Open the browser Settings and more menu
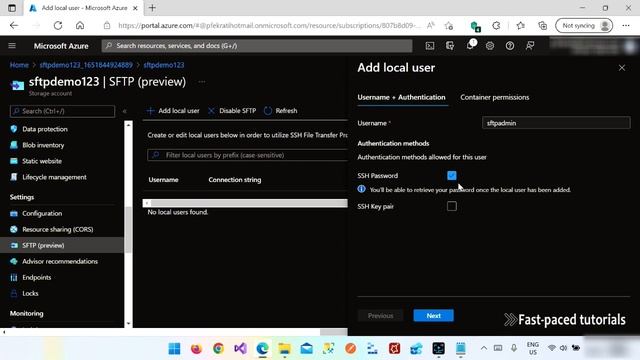This screenshot has width=640, height=360. coord(626,26)
